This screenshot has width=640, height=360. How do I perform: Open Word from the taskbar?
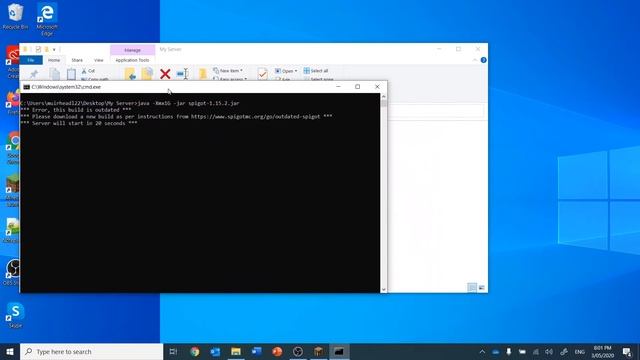[x=256, y=351]
